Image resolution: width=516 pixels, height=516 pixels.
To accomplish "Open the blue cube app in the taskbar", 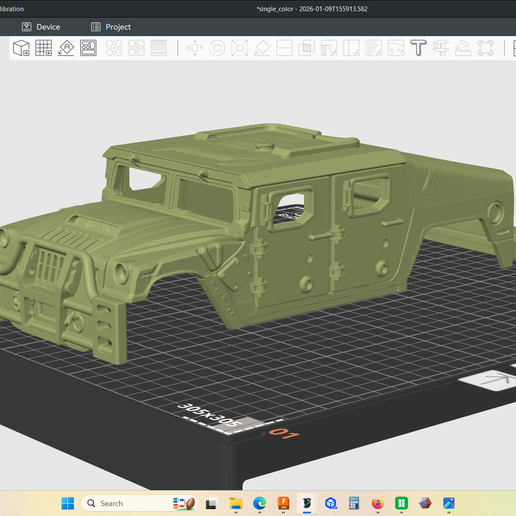I will [x=331, y=503].
